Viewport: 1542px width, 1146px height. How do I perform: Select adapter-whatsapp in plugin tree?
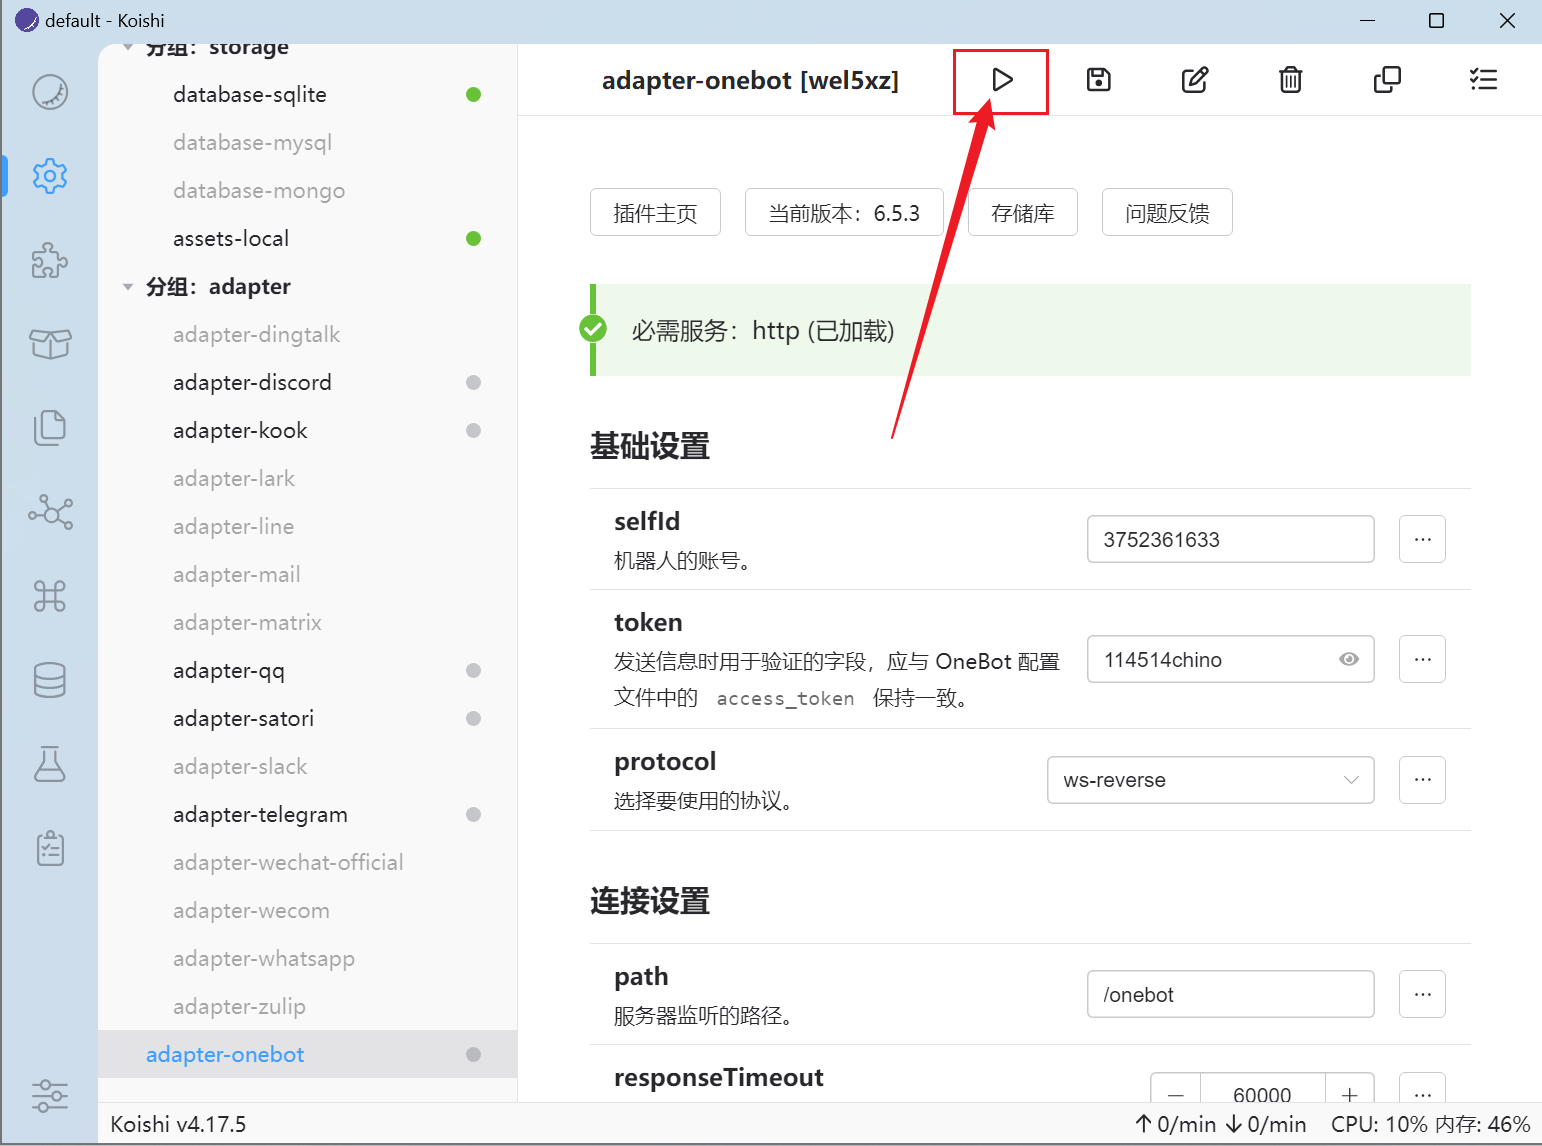pyautogui.click(x=307, y=959)
